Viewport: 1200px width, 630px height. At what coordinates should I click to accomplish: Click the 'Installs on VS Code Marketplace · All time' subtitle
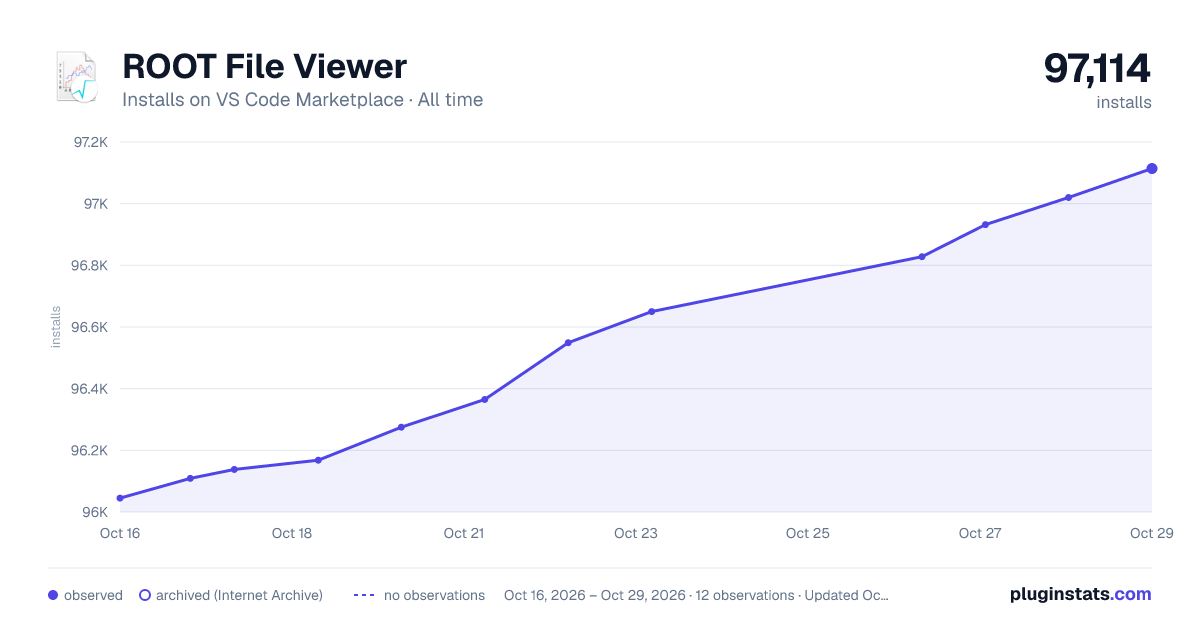tap(302, 100)
